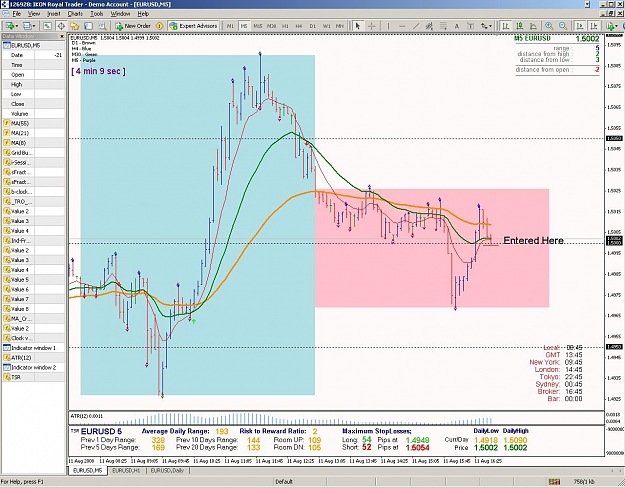
Task: Open the Help menu
Action: point(143,14)
